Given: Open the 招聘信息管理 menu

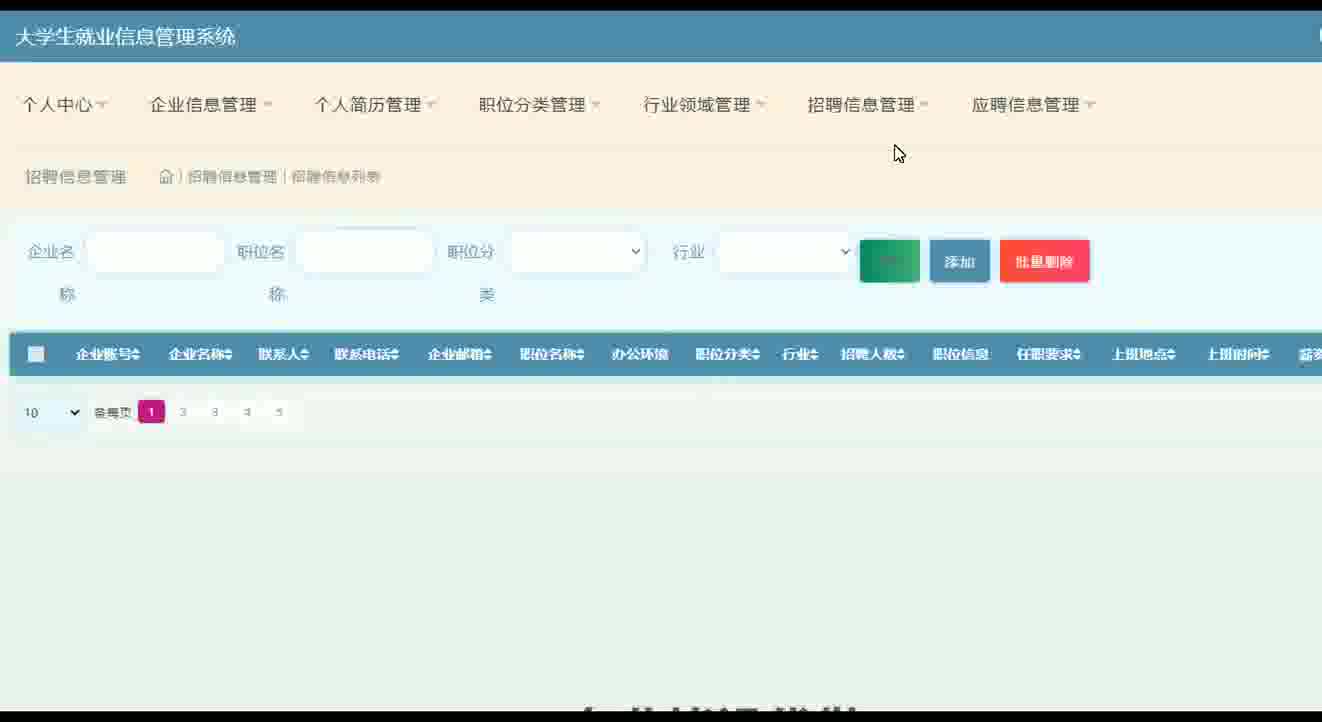Looking at the screenshot, I should [868, 105].
